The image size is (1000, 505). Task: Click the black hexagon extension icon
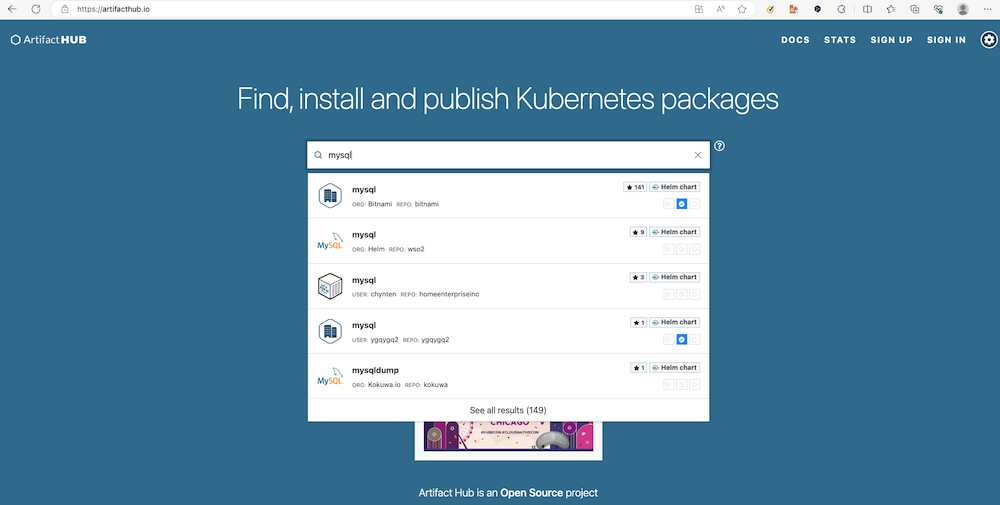(818, 10)
